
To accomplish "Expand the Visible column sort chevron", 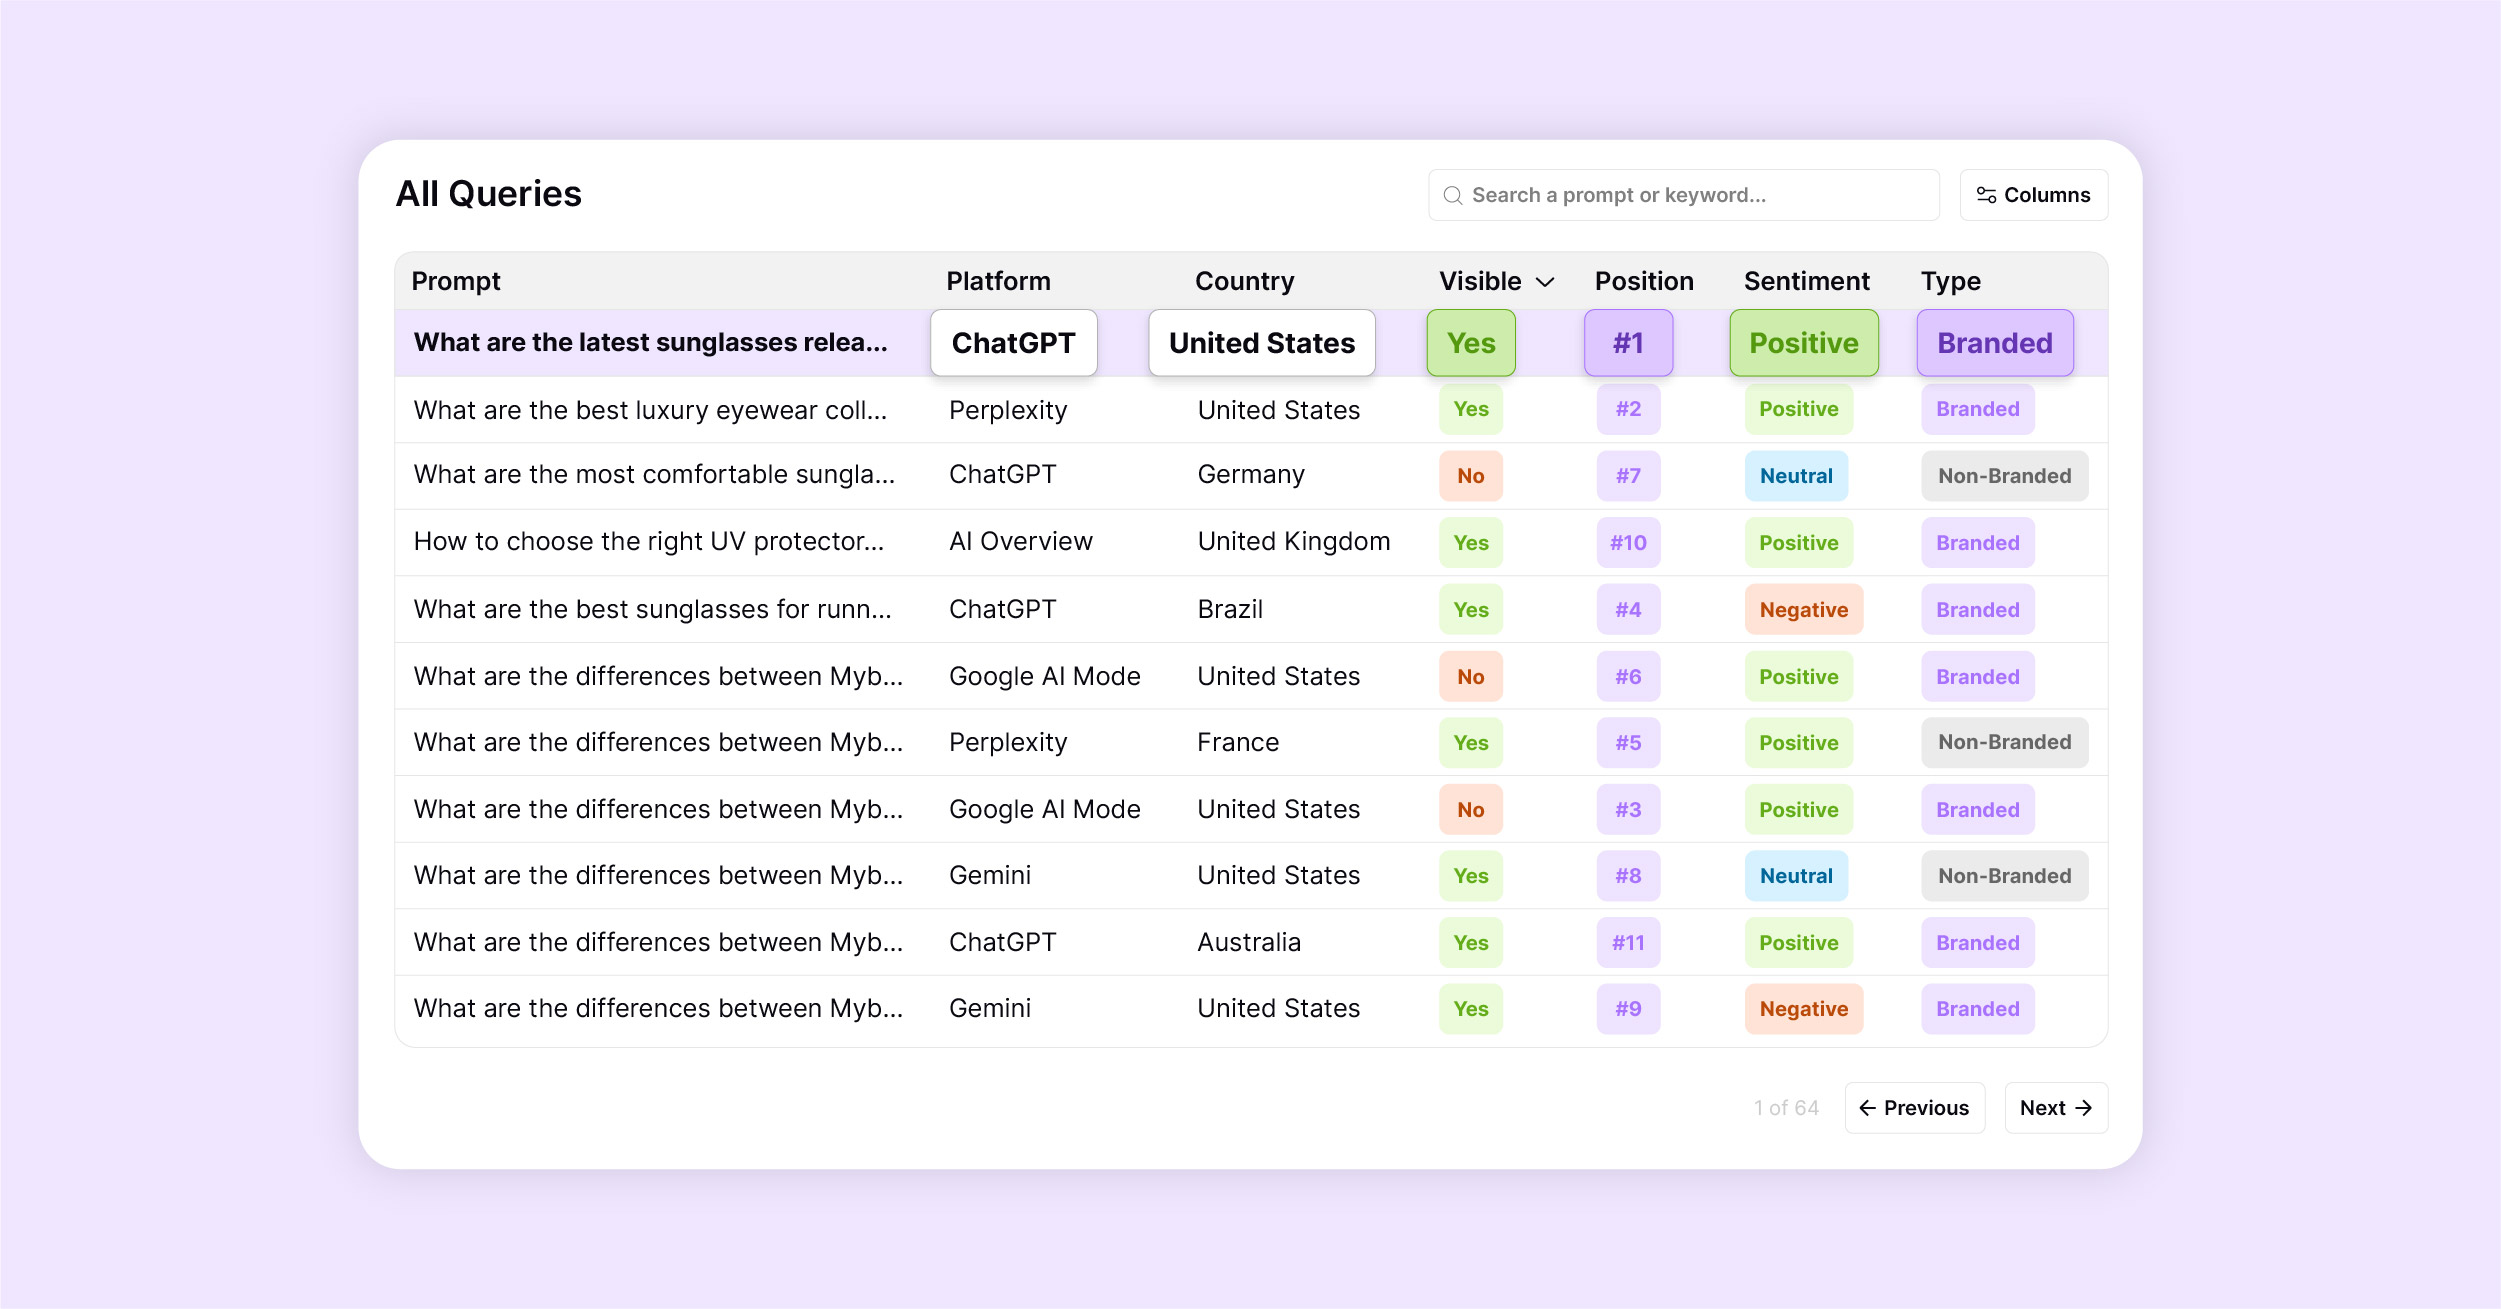I will (x=1545, y=282).
